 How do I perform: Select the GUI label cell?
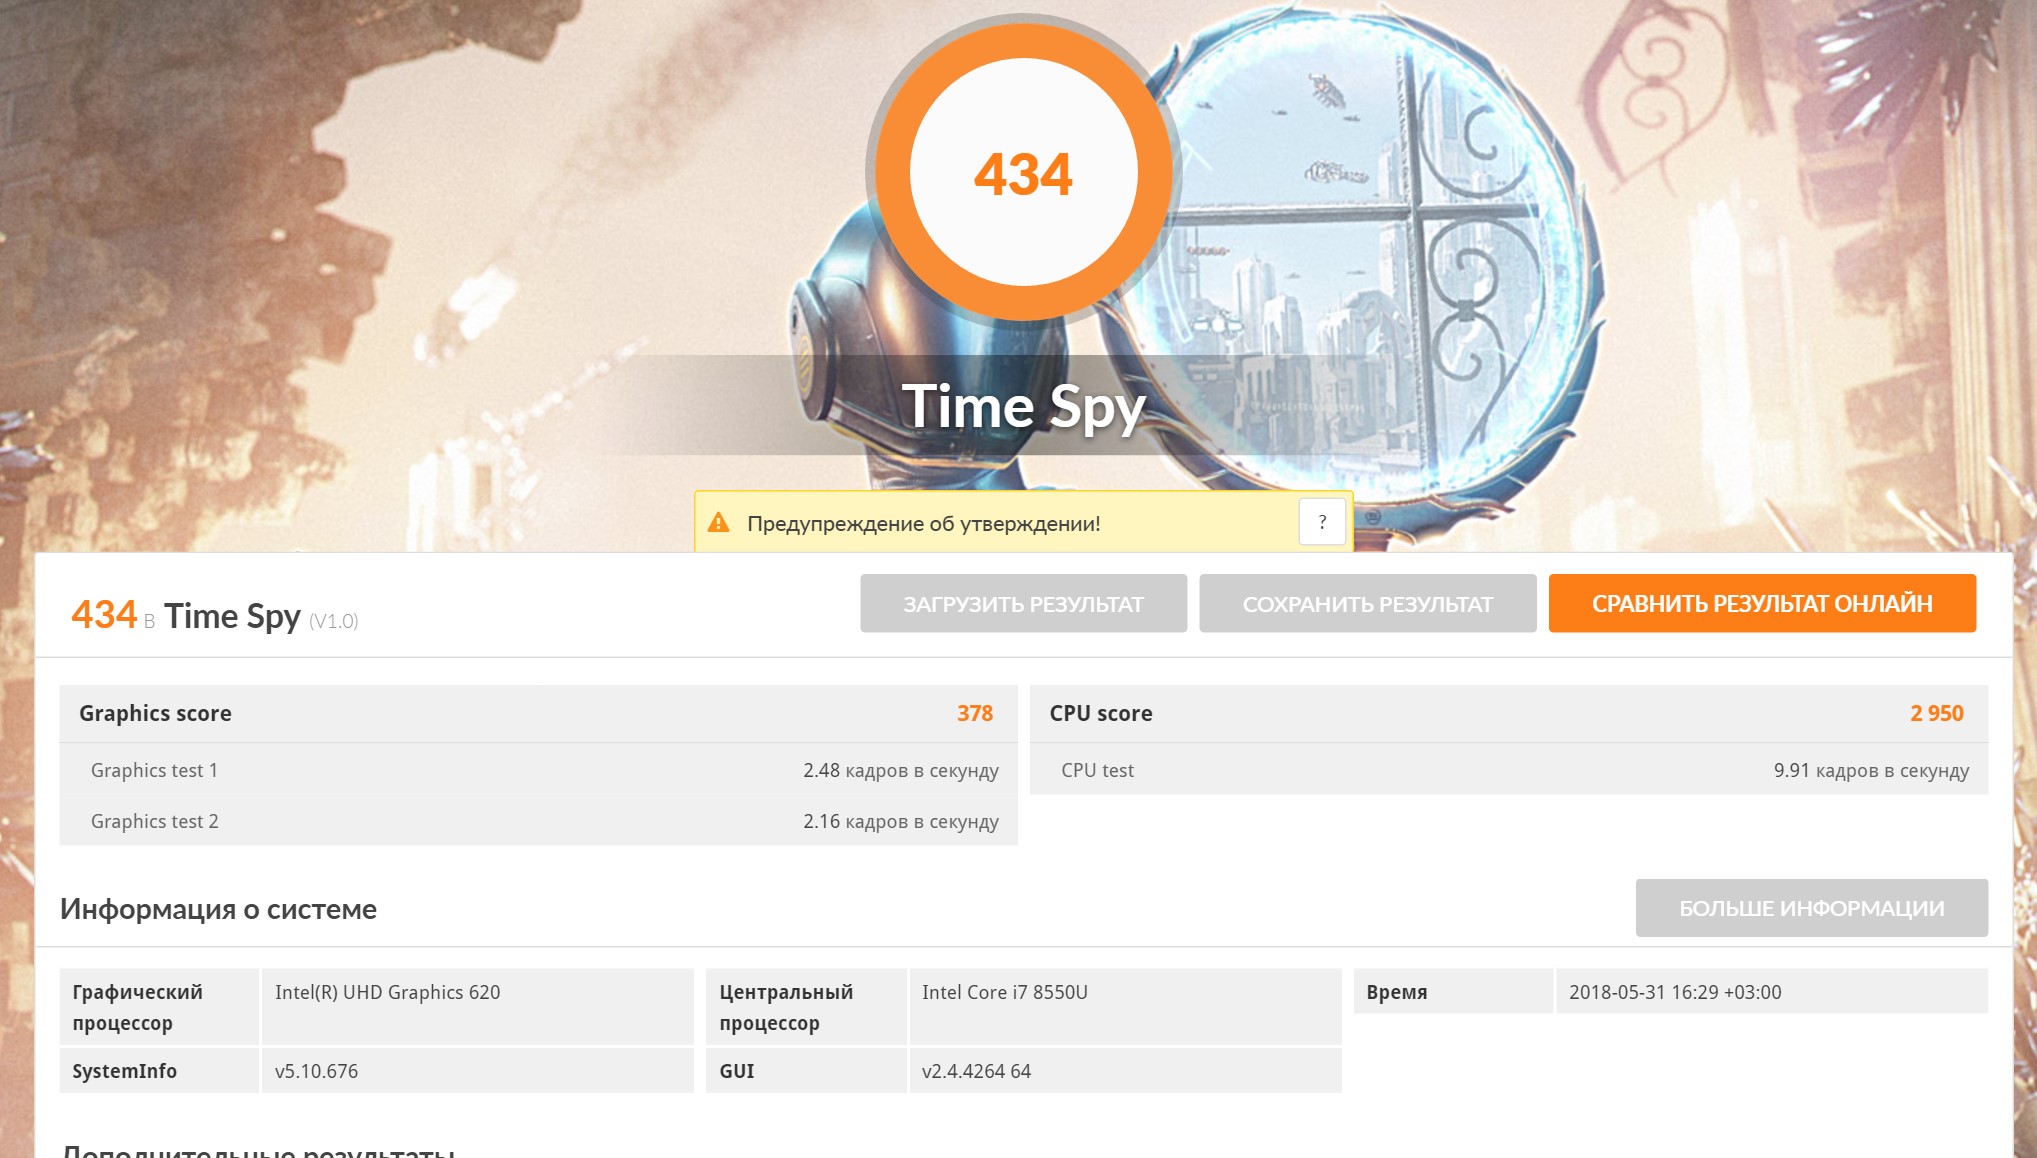point(806,1070)
